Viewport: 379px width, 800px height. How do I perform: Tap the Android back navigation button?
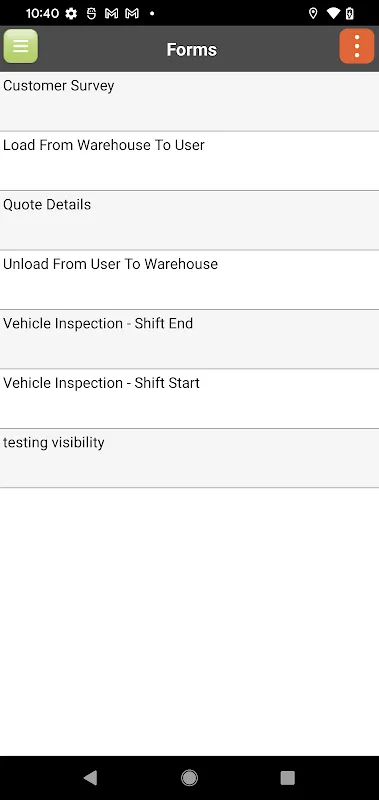(x=90, y=778)
